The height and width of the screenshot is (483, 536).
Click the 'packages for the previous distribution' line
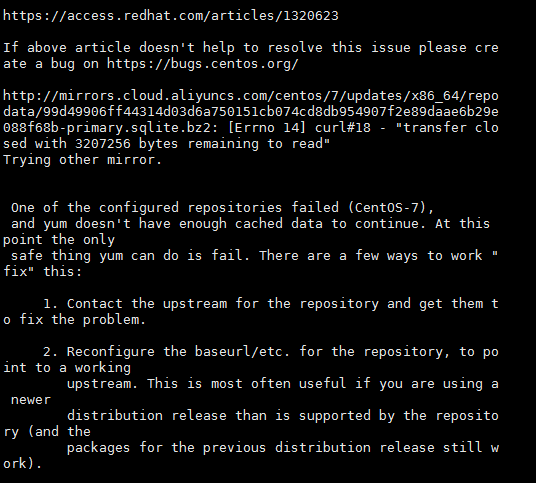(x=283, y=447)
